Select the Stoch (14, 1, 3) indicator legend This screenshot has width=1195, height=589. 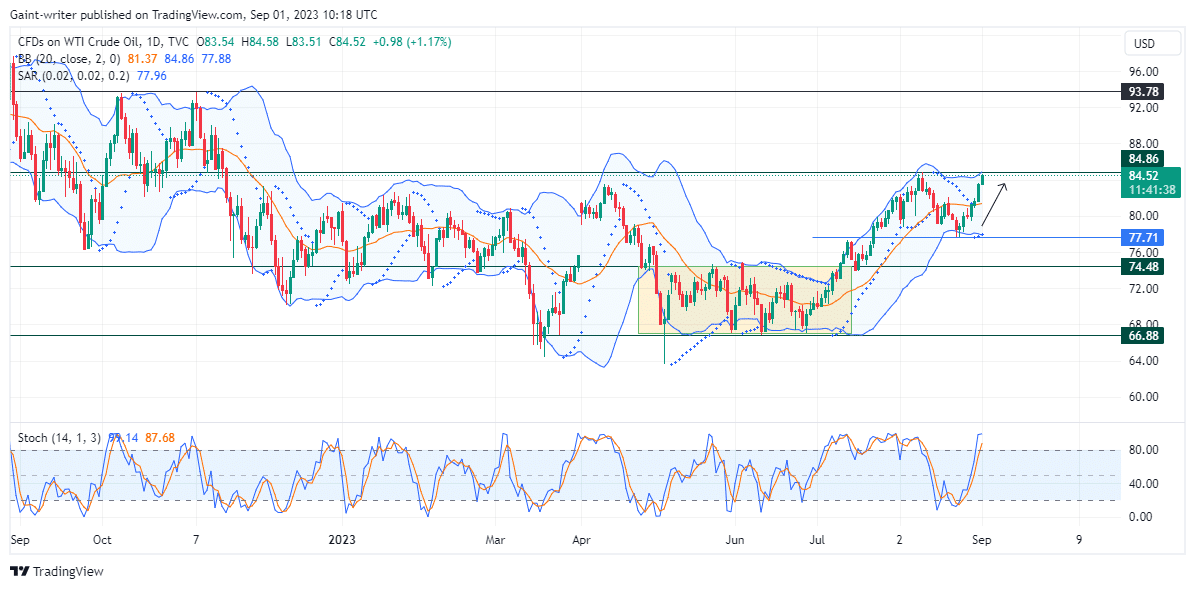tap(57, 438)
